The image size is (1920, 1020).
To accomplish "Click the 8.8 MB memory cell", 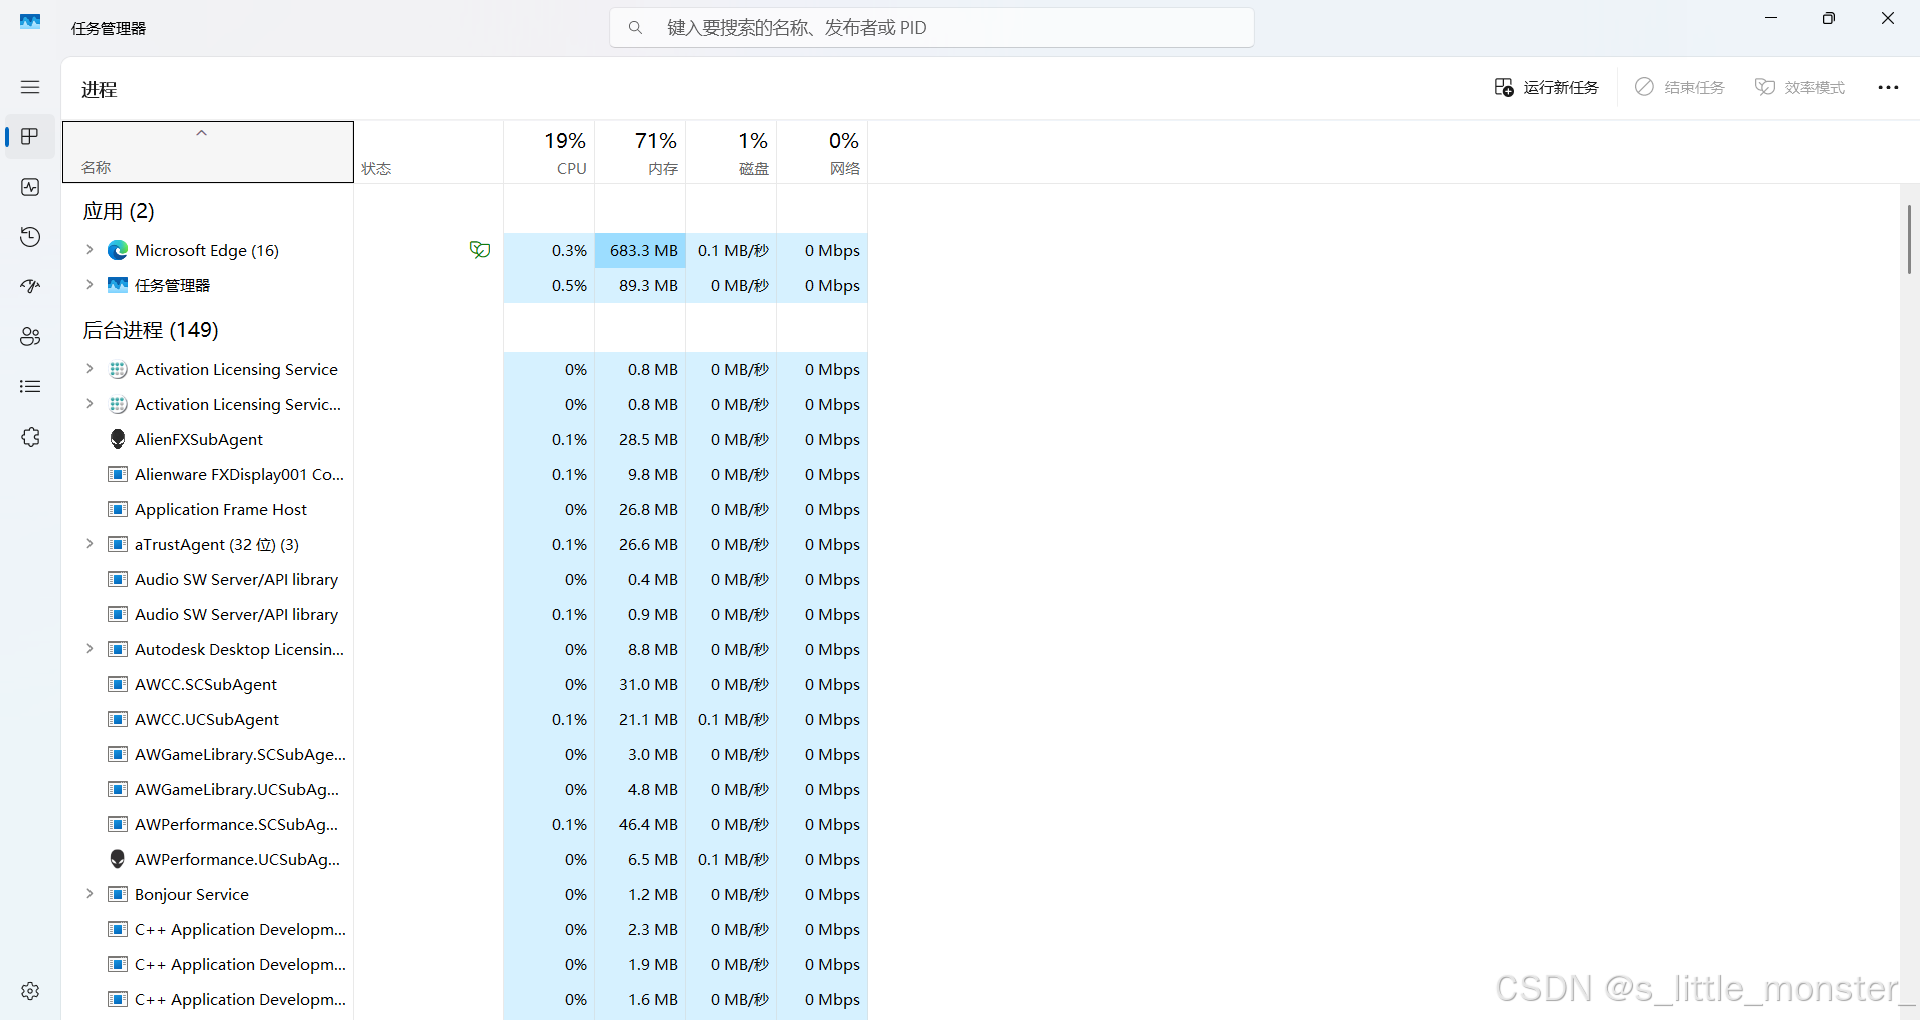I will tap(640, 649).
